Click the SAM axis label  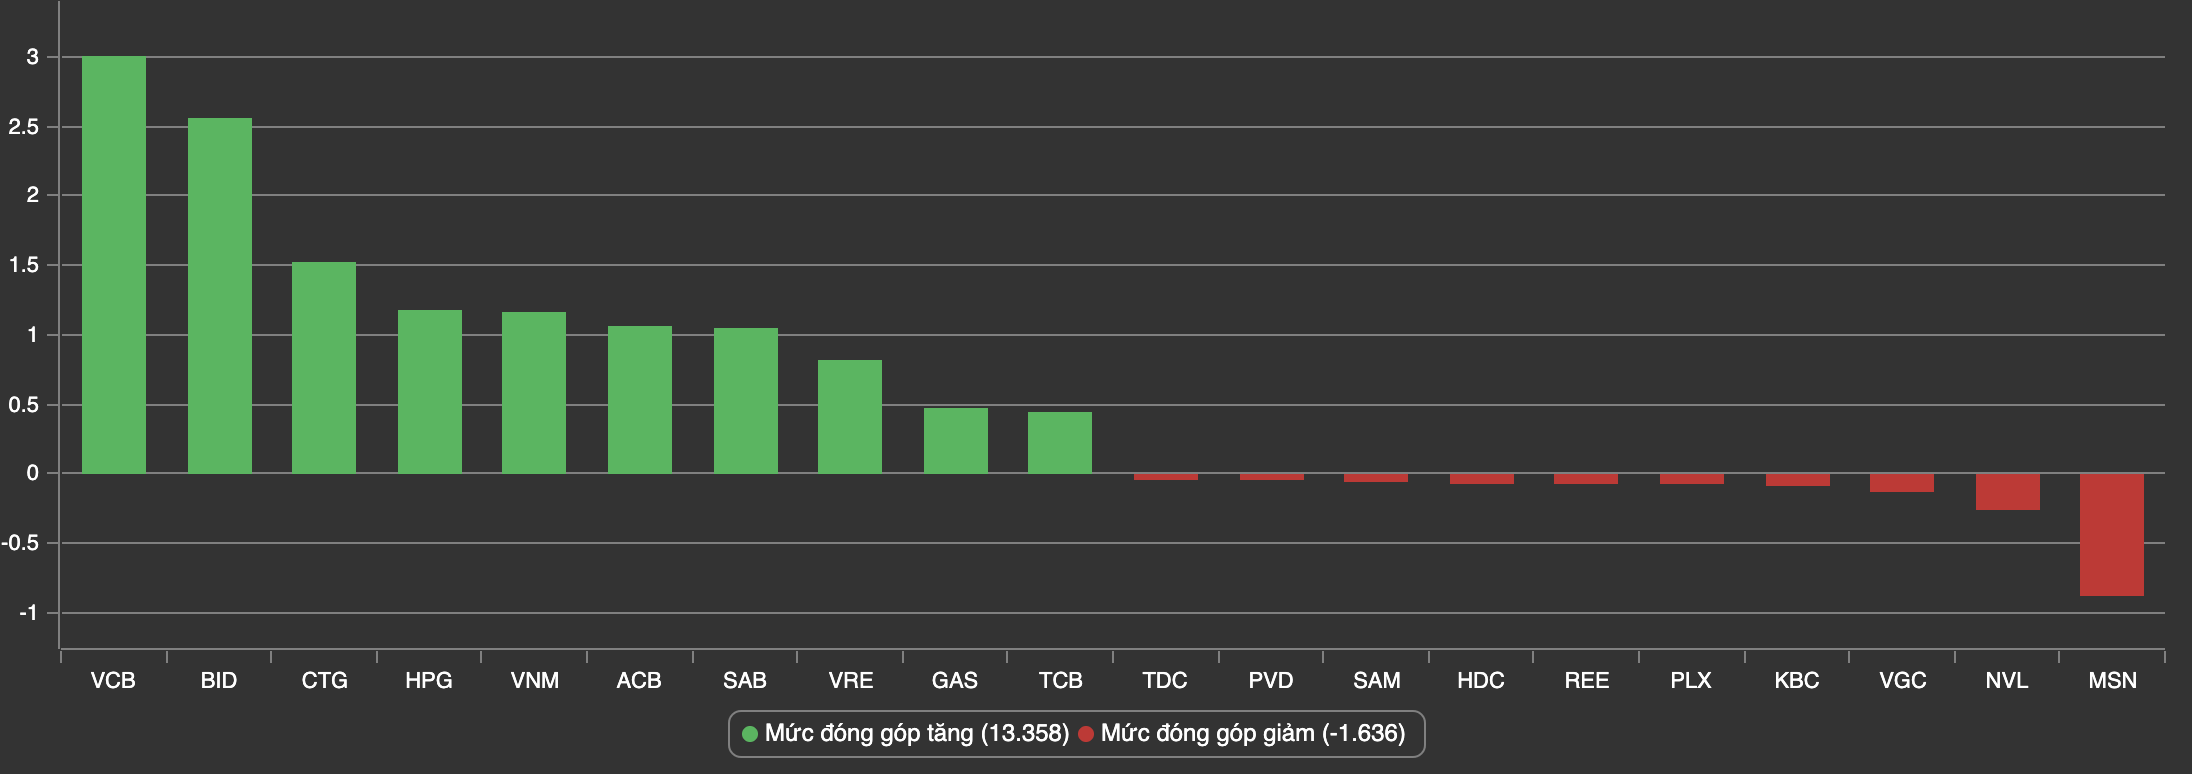(x=1377, y=681)
